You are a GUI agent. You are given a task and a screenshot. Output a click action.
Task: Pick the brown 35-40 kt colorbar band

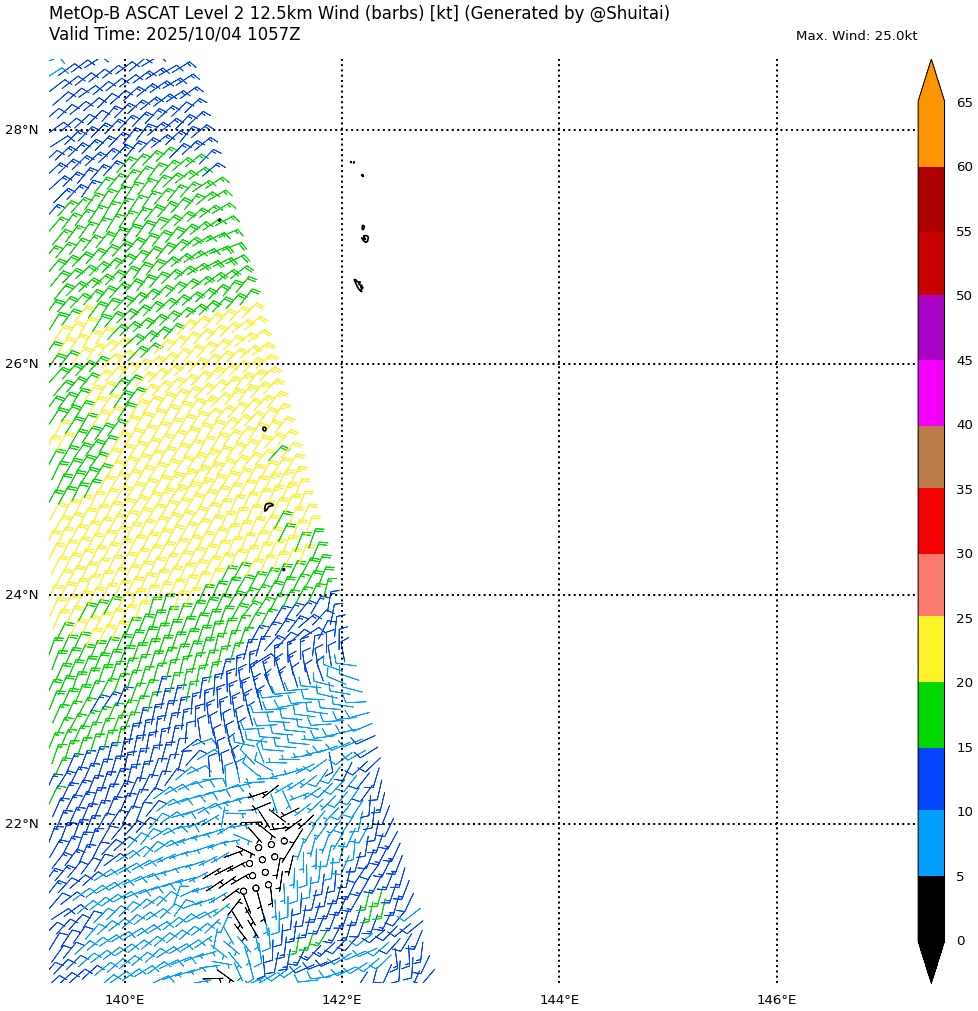[x=931, y=457]
